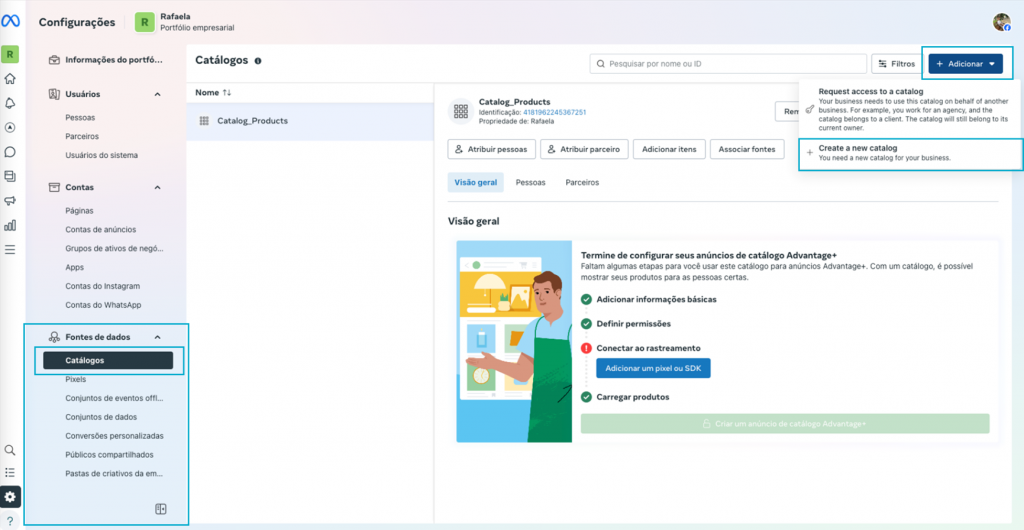1024x530 pixels.
Task: Open the green R business portfolio icon in left rail
Action: tap(10, 55)
